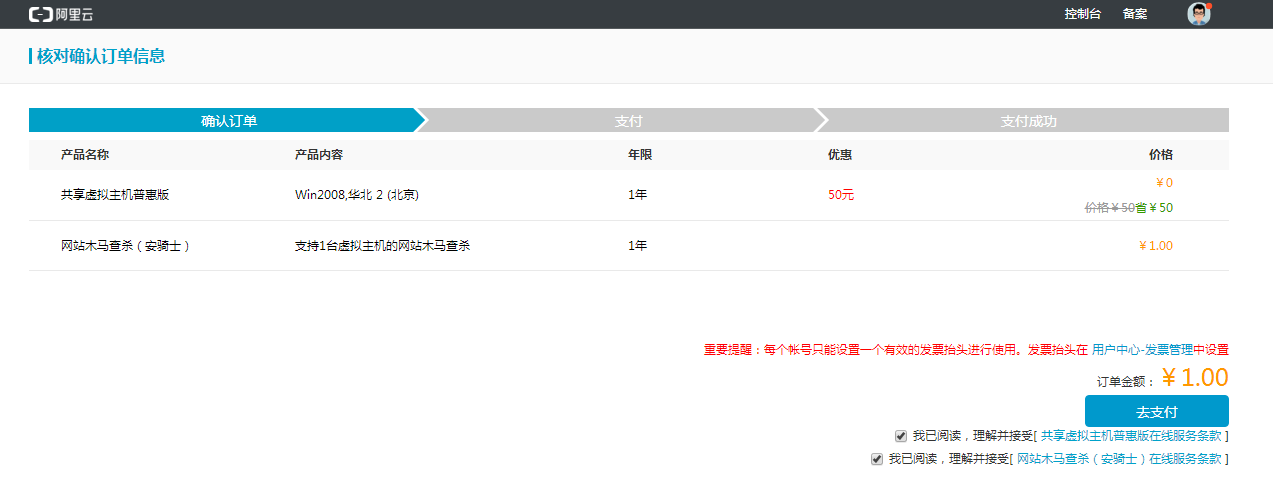
Task: Open the 用户中心-发票管理 link
Action: 1141,350
